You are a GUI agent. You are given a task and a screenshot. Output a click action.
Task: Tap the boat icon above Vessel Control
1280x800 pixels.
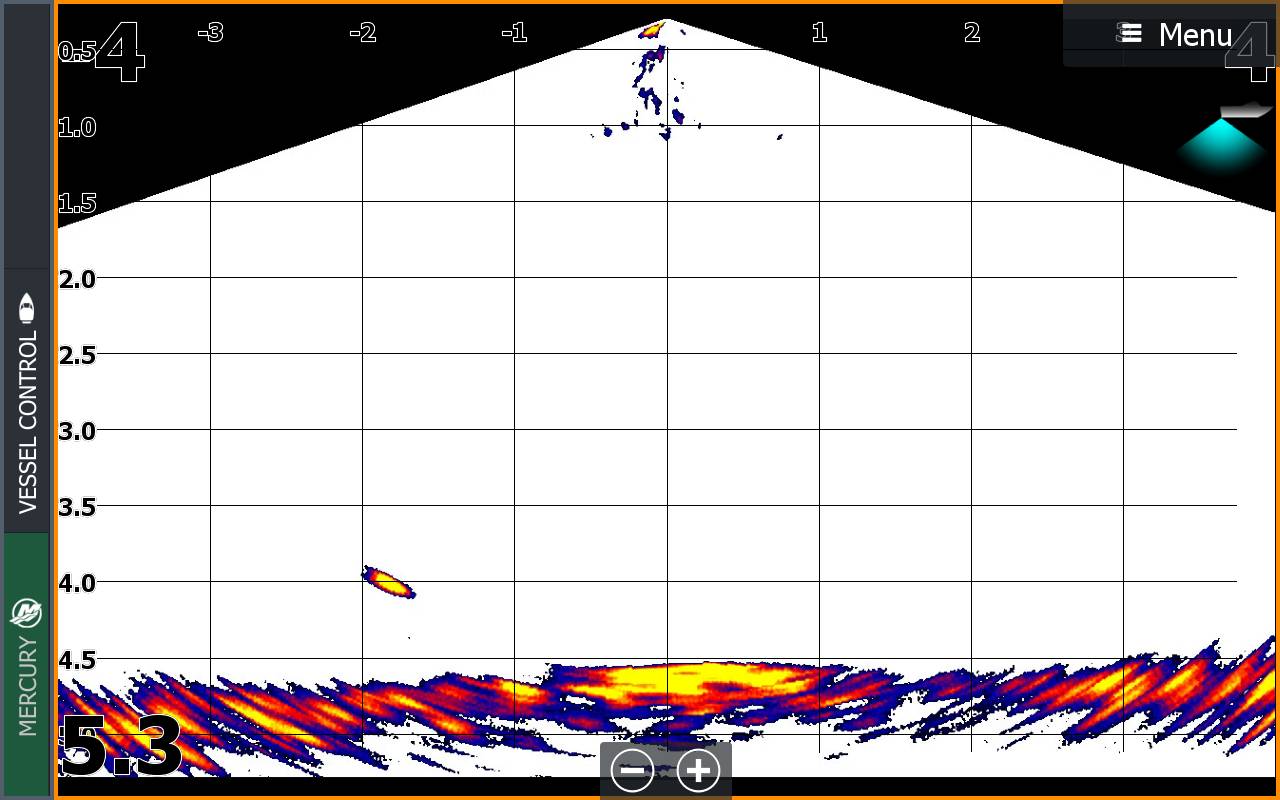tap(27, 309)
